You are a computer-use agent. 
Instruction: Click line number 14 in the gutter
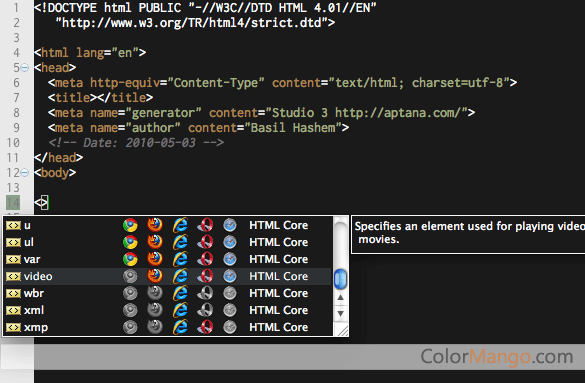pyautogui.click(x=13, y=203)
